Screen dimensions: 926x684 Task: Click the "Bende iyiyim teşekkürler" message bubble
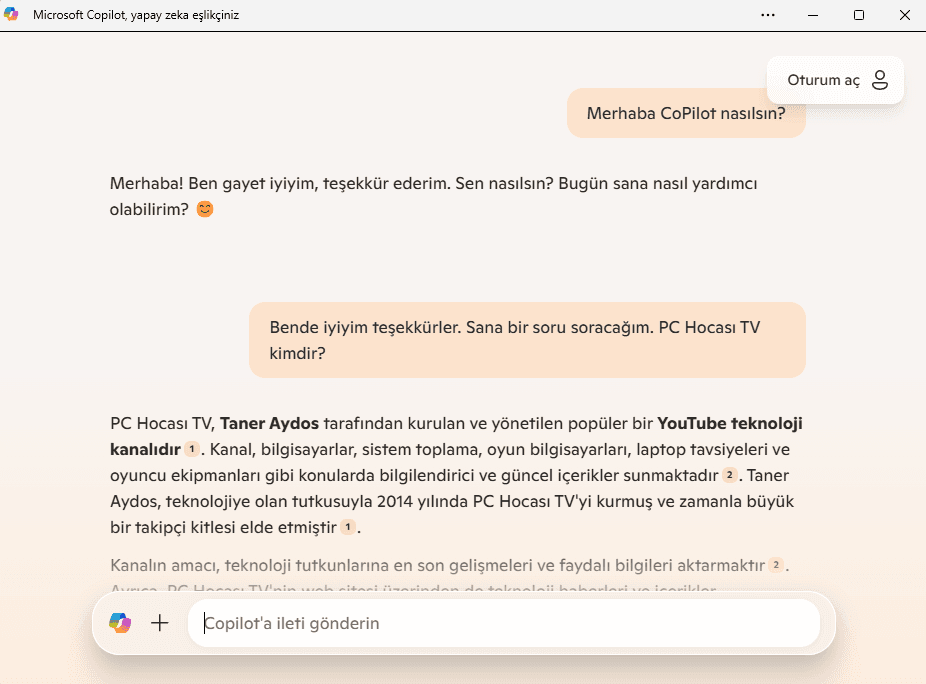[x=527, y=340]
